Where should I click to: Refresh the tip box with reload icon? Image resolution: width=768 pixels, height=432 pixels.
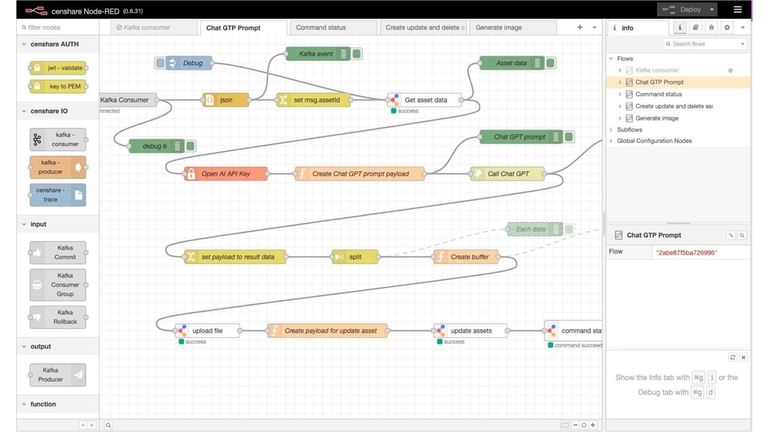click(x=733, y=358)
